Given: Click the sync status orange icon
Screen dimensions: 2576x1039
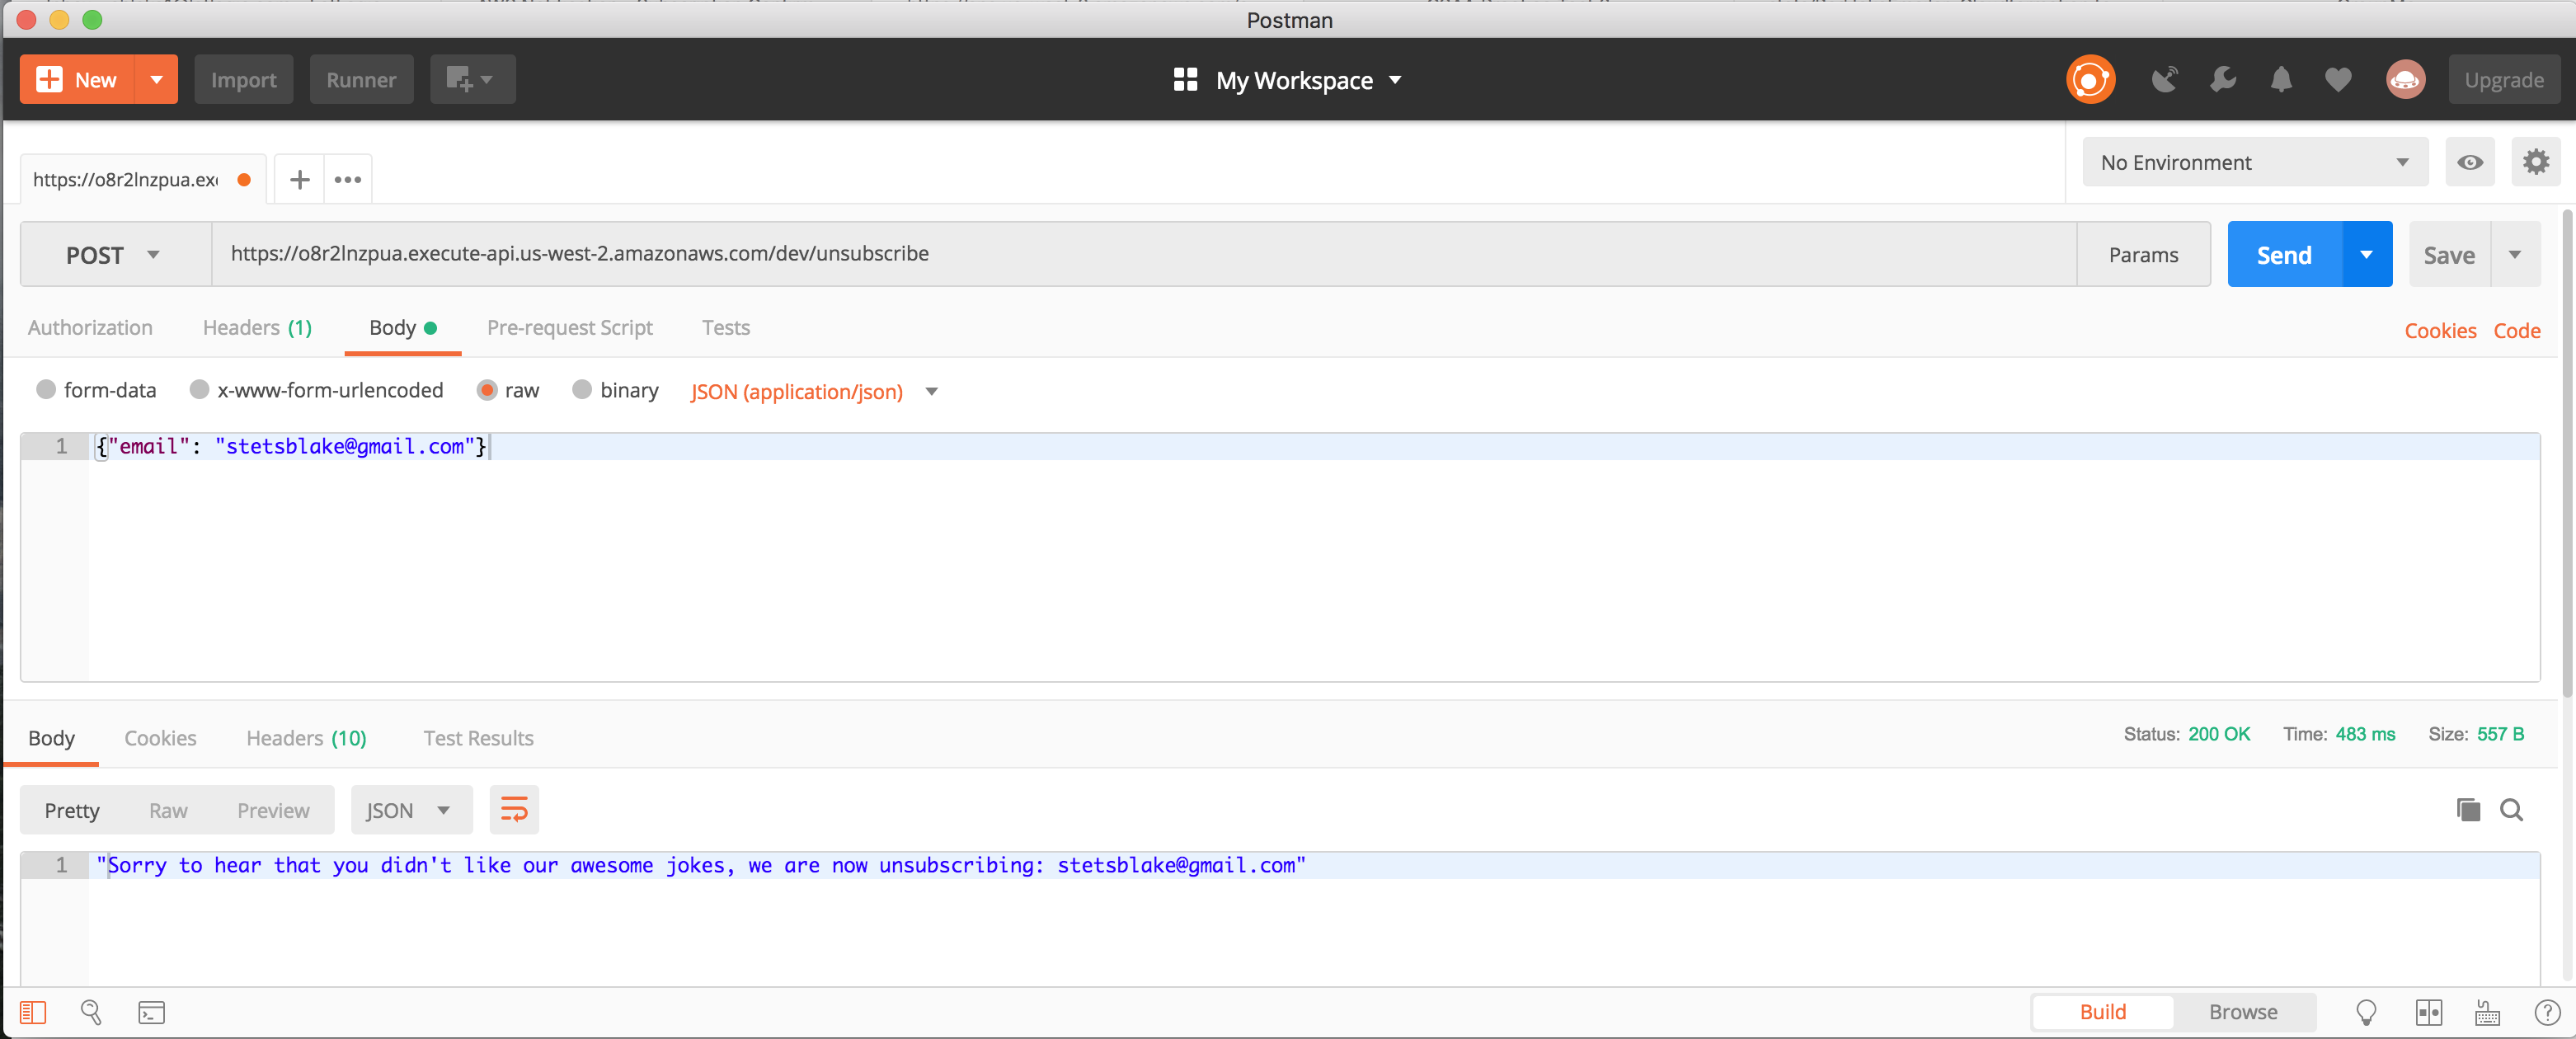Looking at the screenshot, I should [x=2090, y=80].
